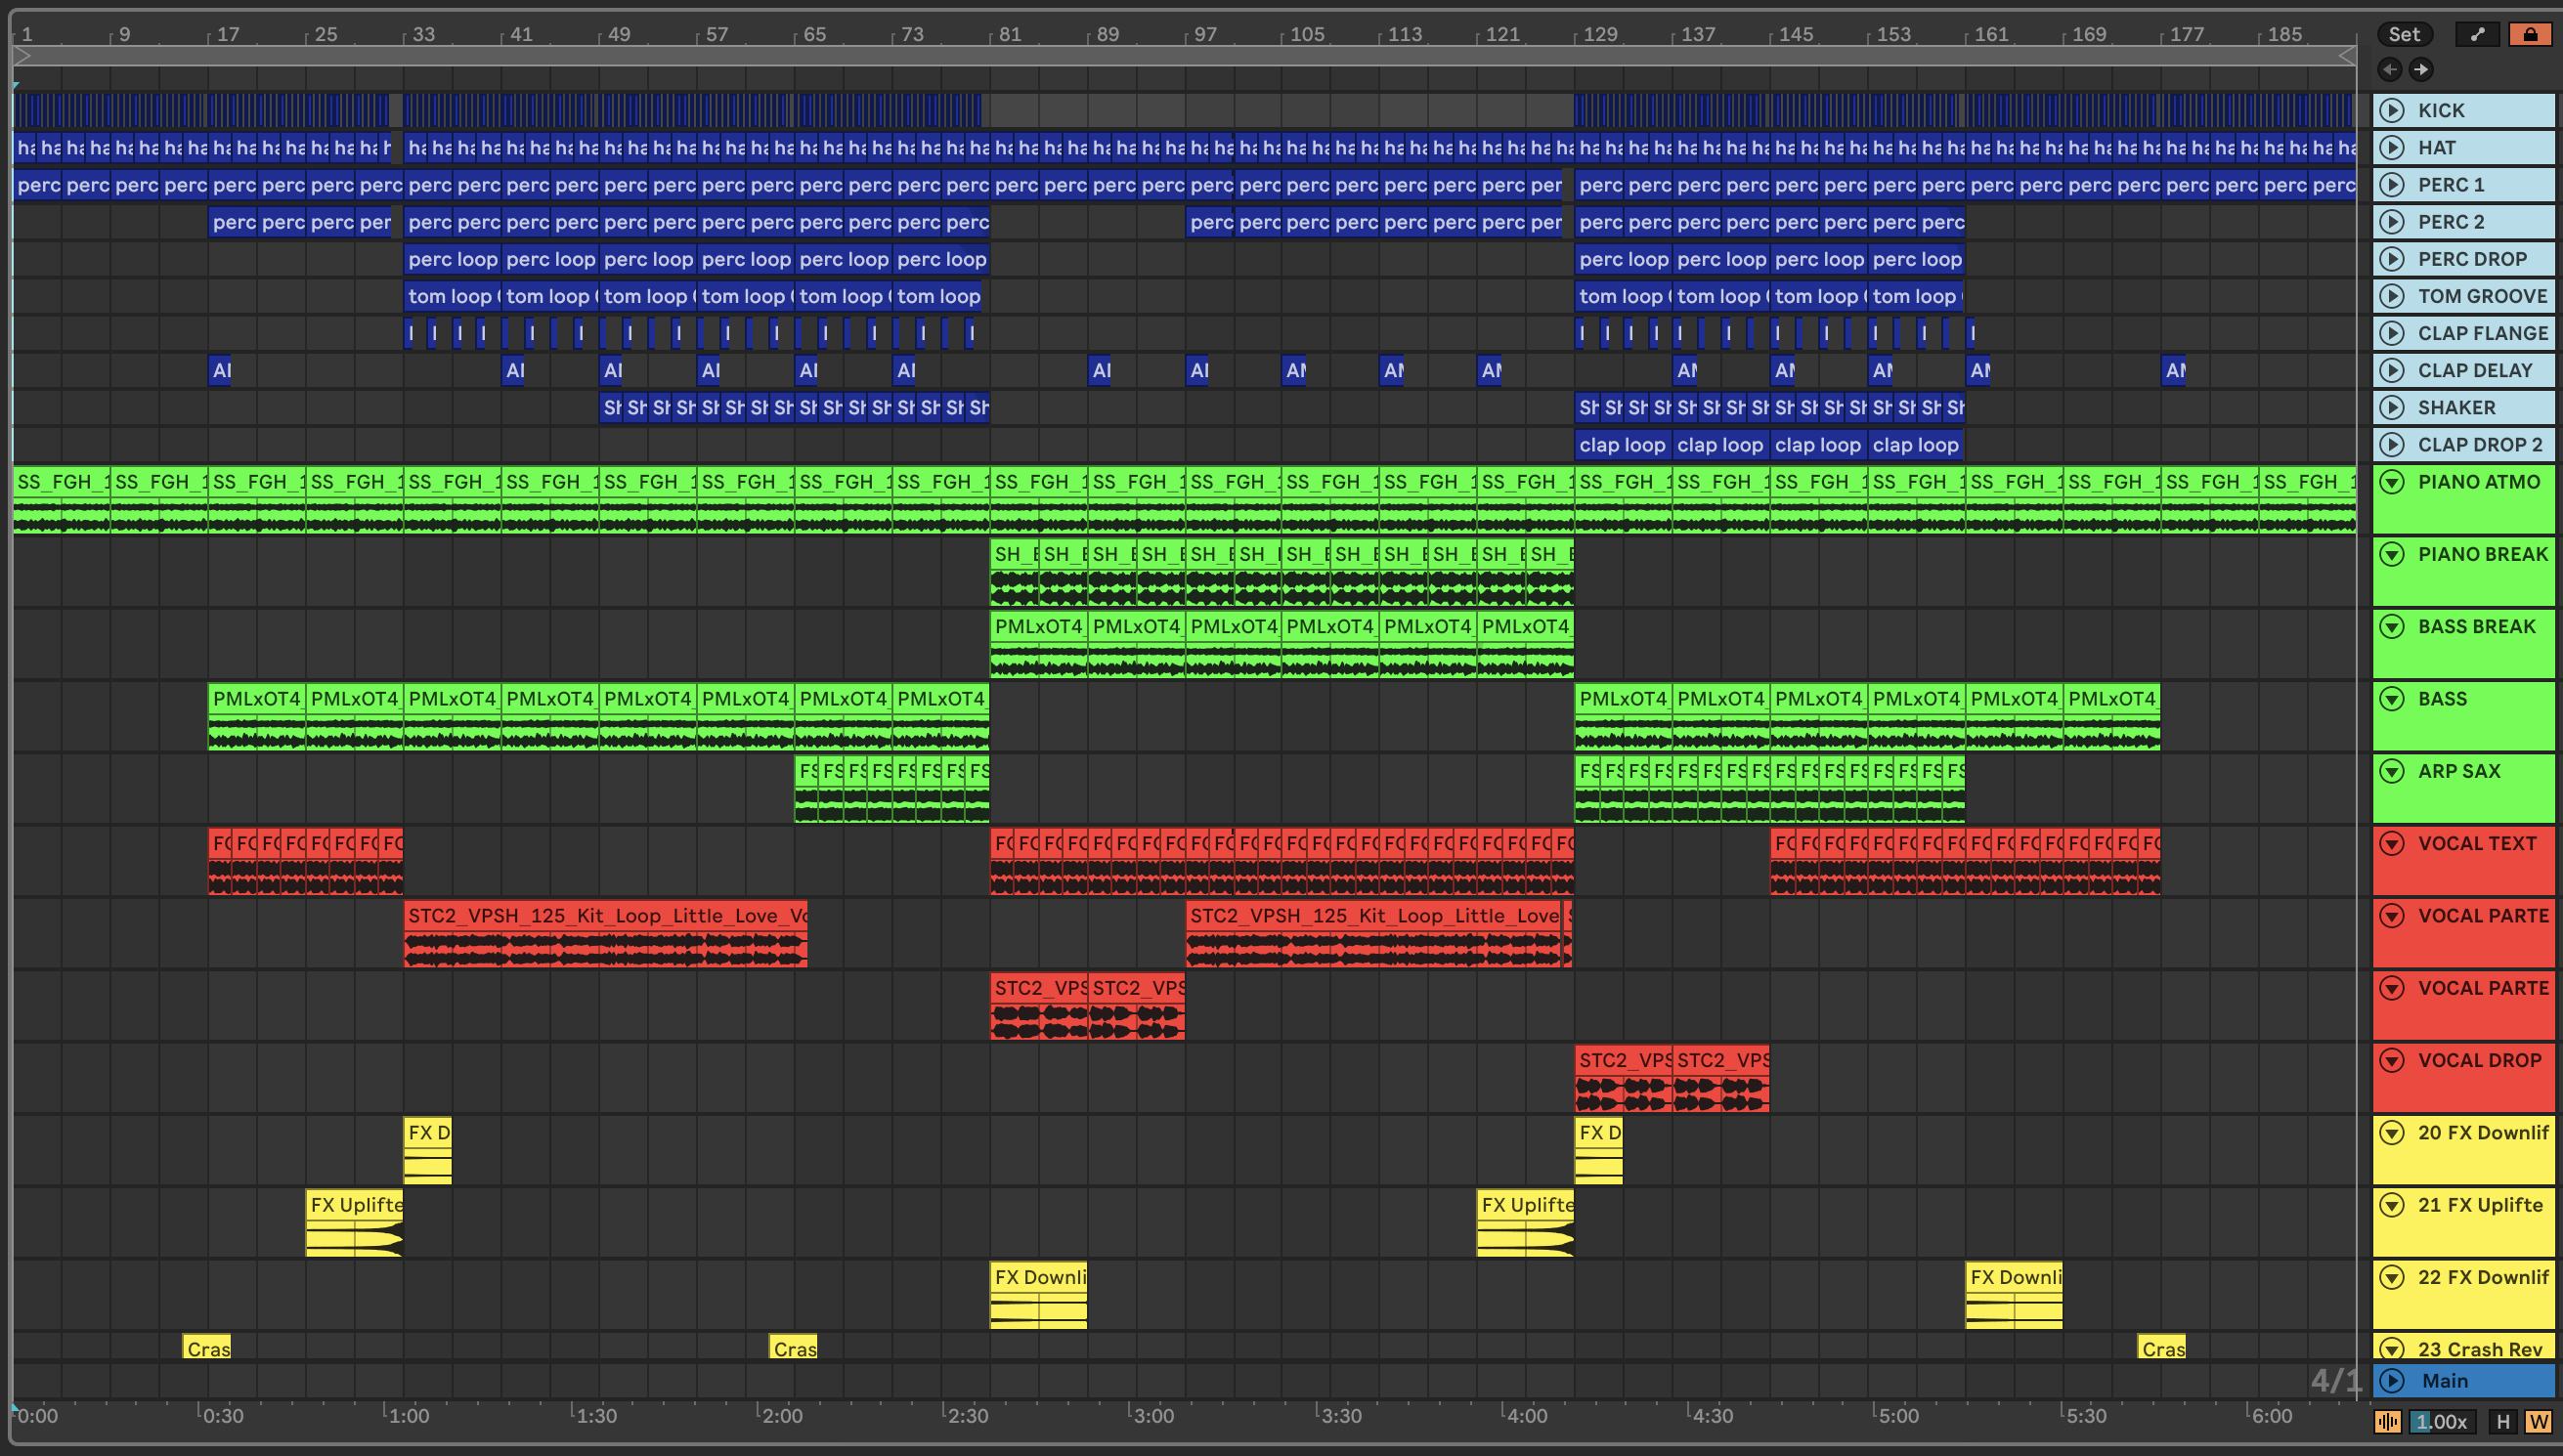Viewport: 2563px width, 1456px height.
Task: Toggle automation mode line icon
Action: coord(2477,34)
